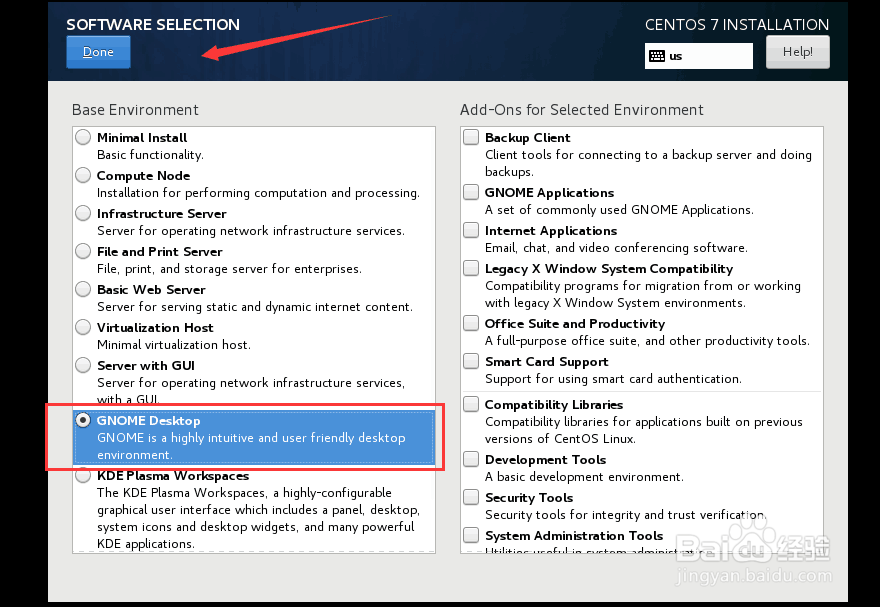Screen dimensions: 880x607
Task: Click the us keyboard layout field
Action: coord(708,56)
